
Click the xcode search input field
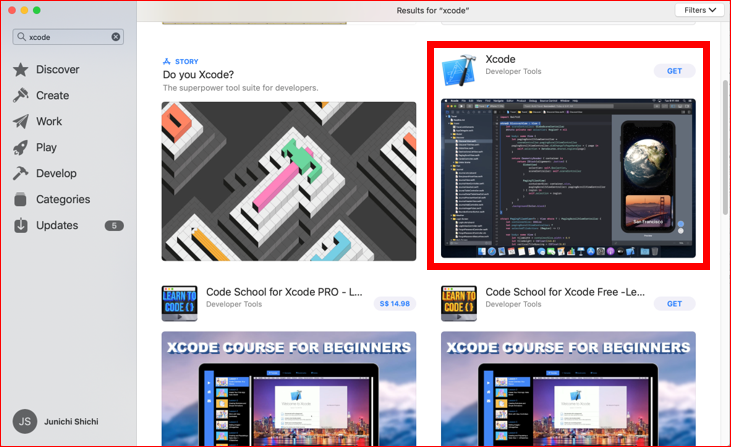click(x=68, y=37)
